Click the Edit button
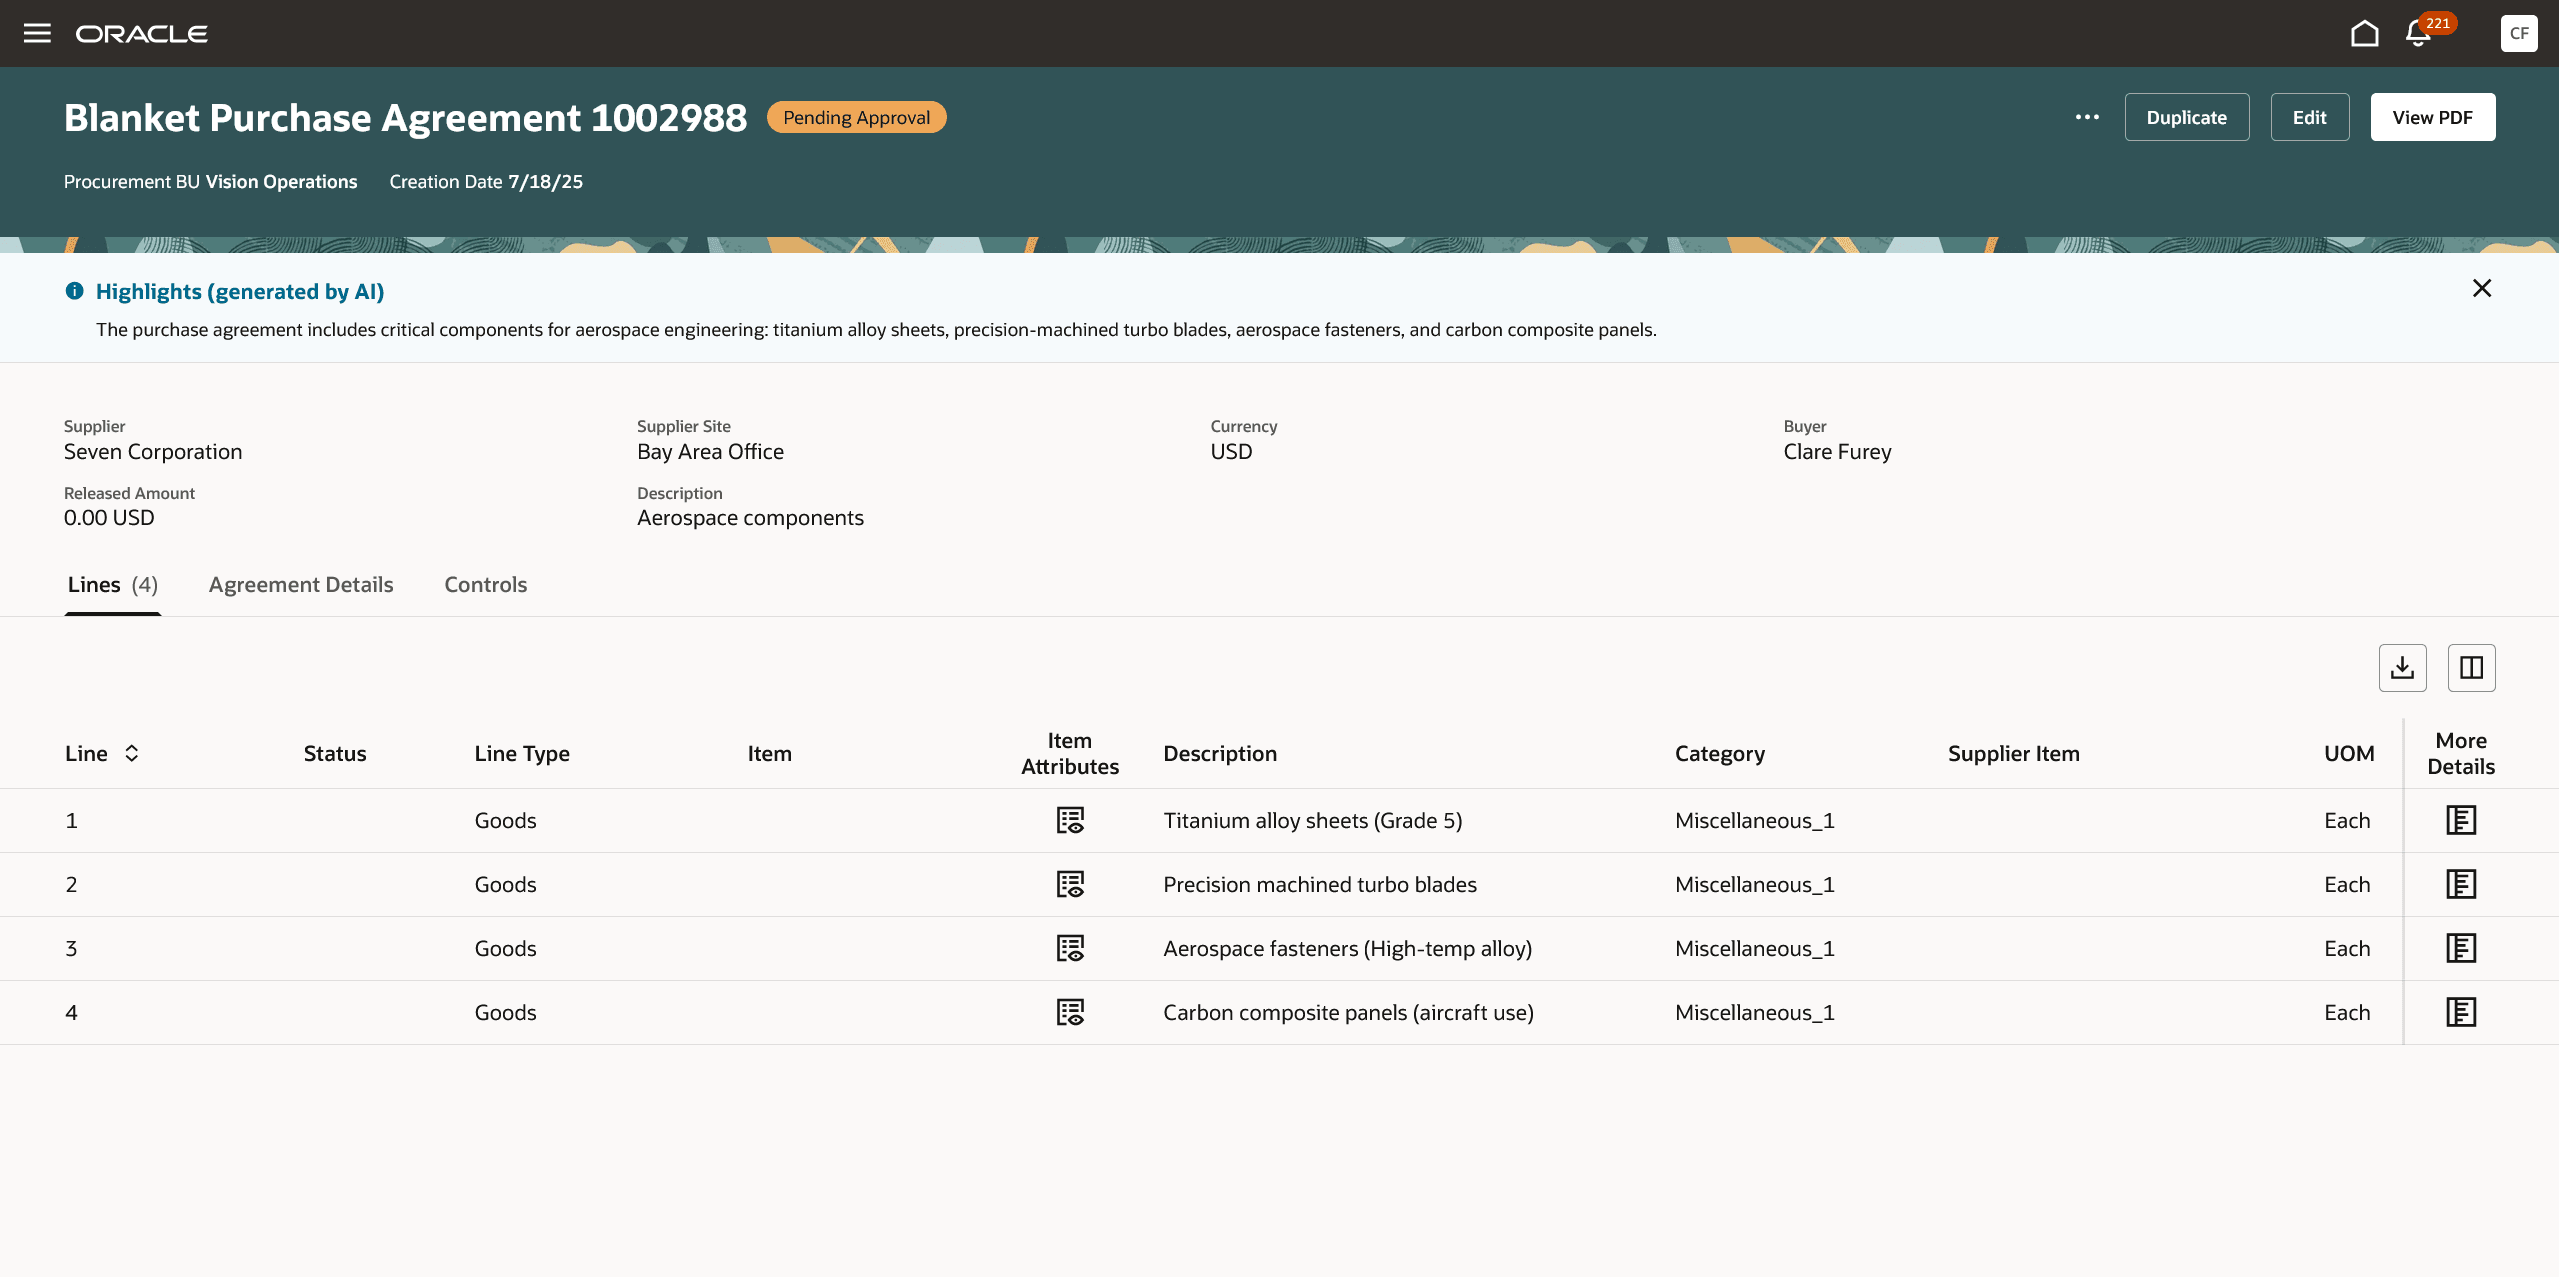 (x=2309, y=117)
